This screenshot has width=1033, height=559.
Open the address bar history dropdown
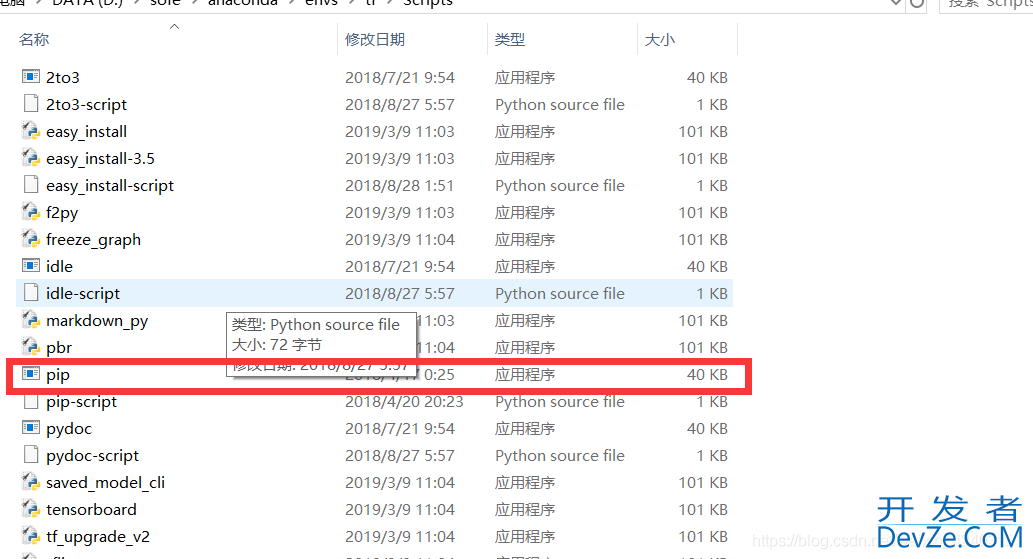coord(895,3)
